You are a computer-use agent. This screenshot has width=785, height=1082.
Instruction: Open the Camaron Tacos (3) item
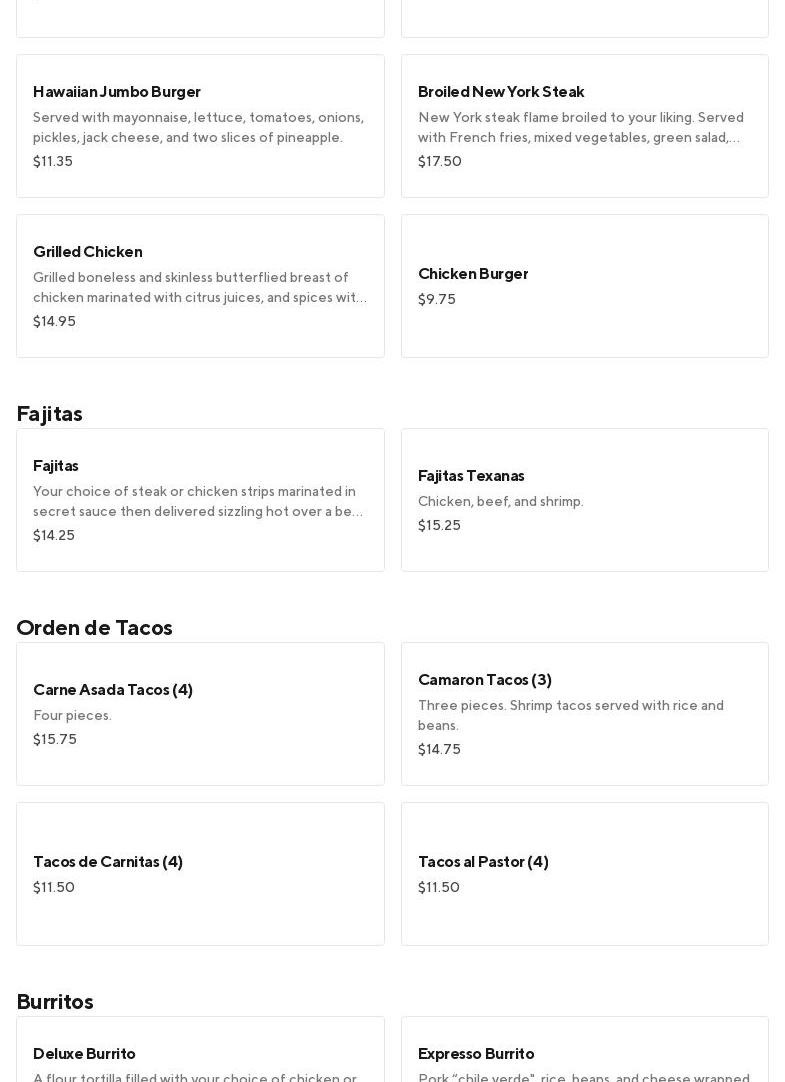pos(584,713)
